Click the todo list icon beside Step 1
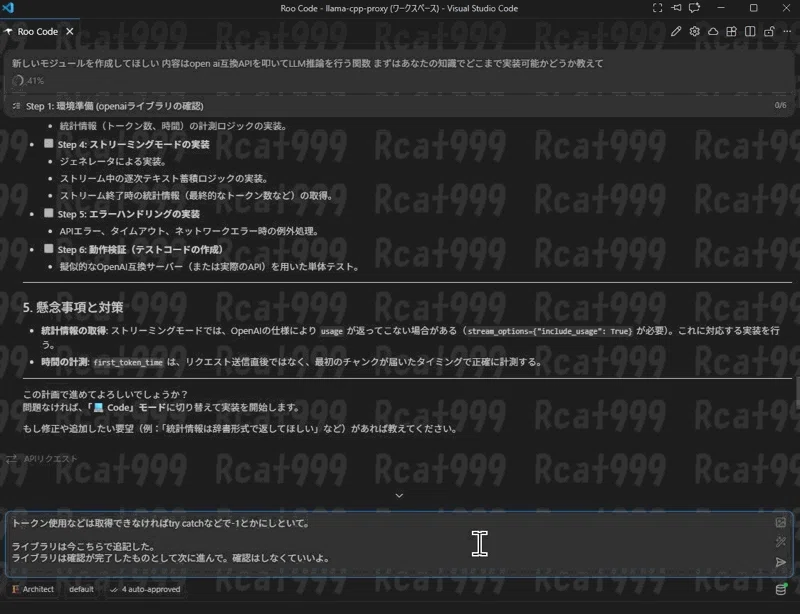Screen dimensions: 800x614 point(16,106)
